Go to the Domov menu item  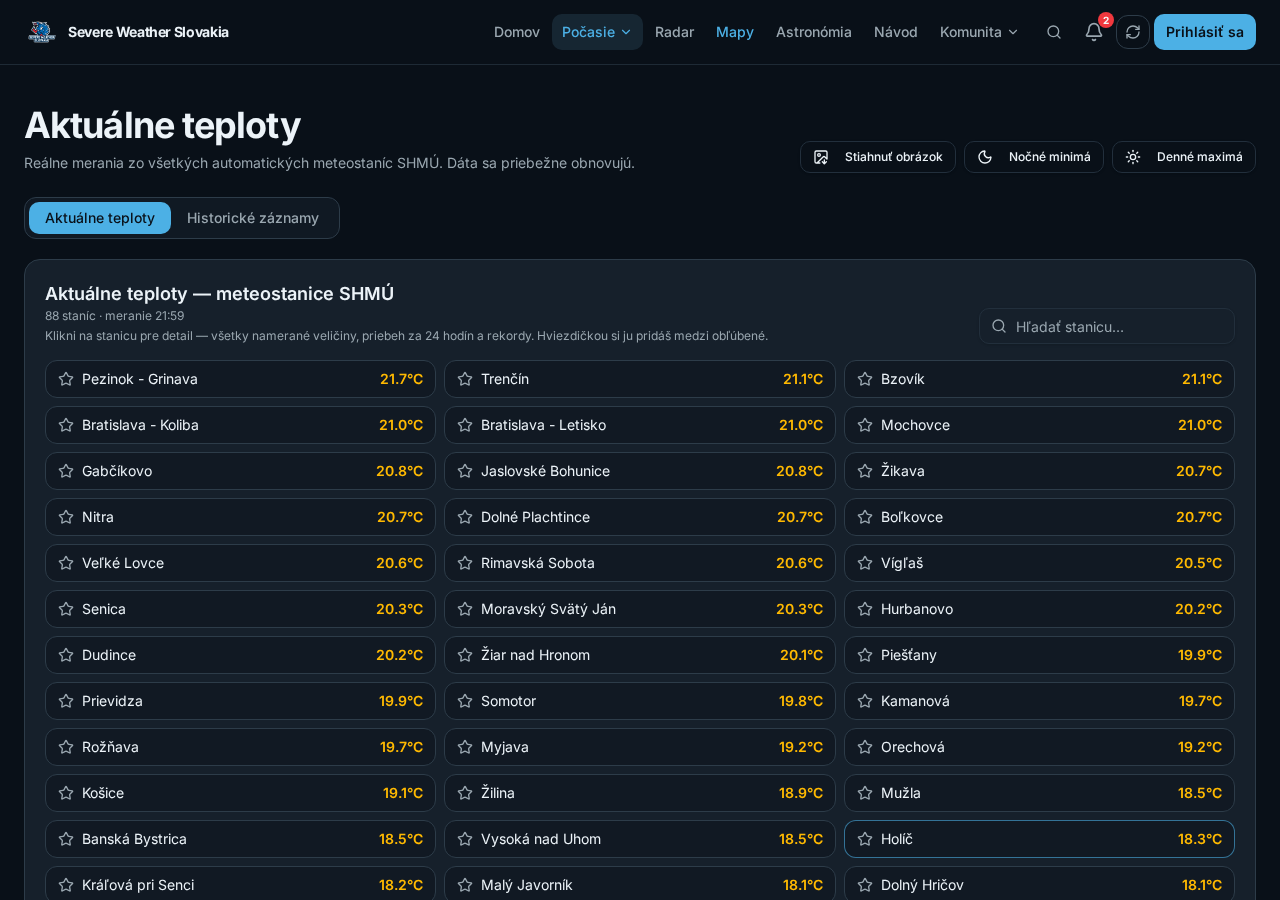point(517,32)
